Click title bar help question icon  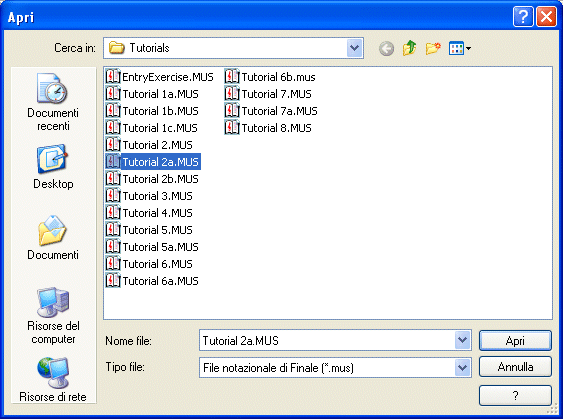(x=523, y=17)
